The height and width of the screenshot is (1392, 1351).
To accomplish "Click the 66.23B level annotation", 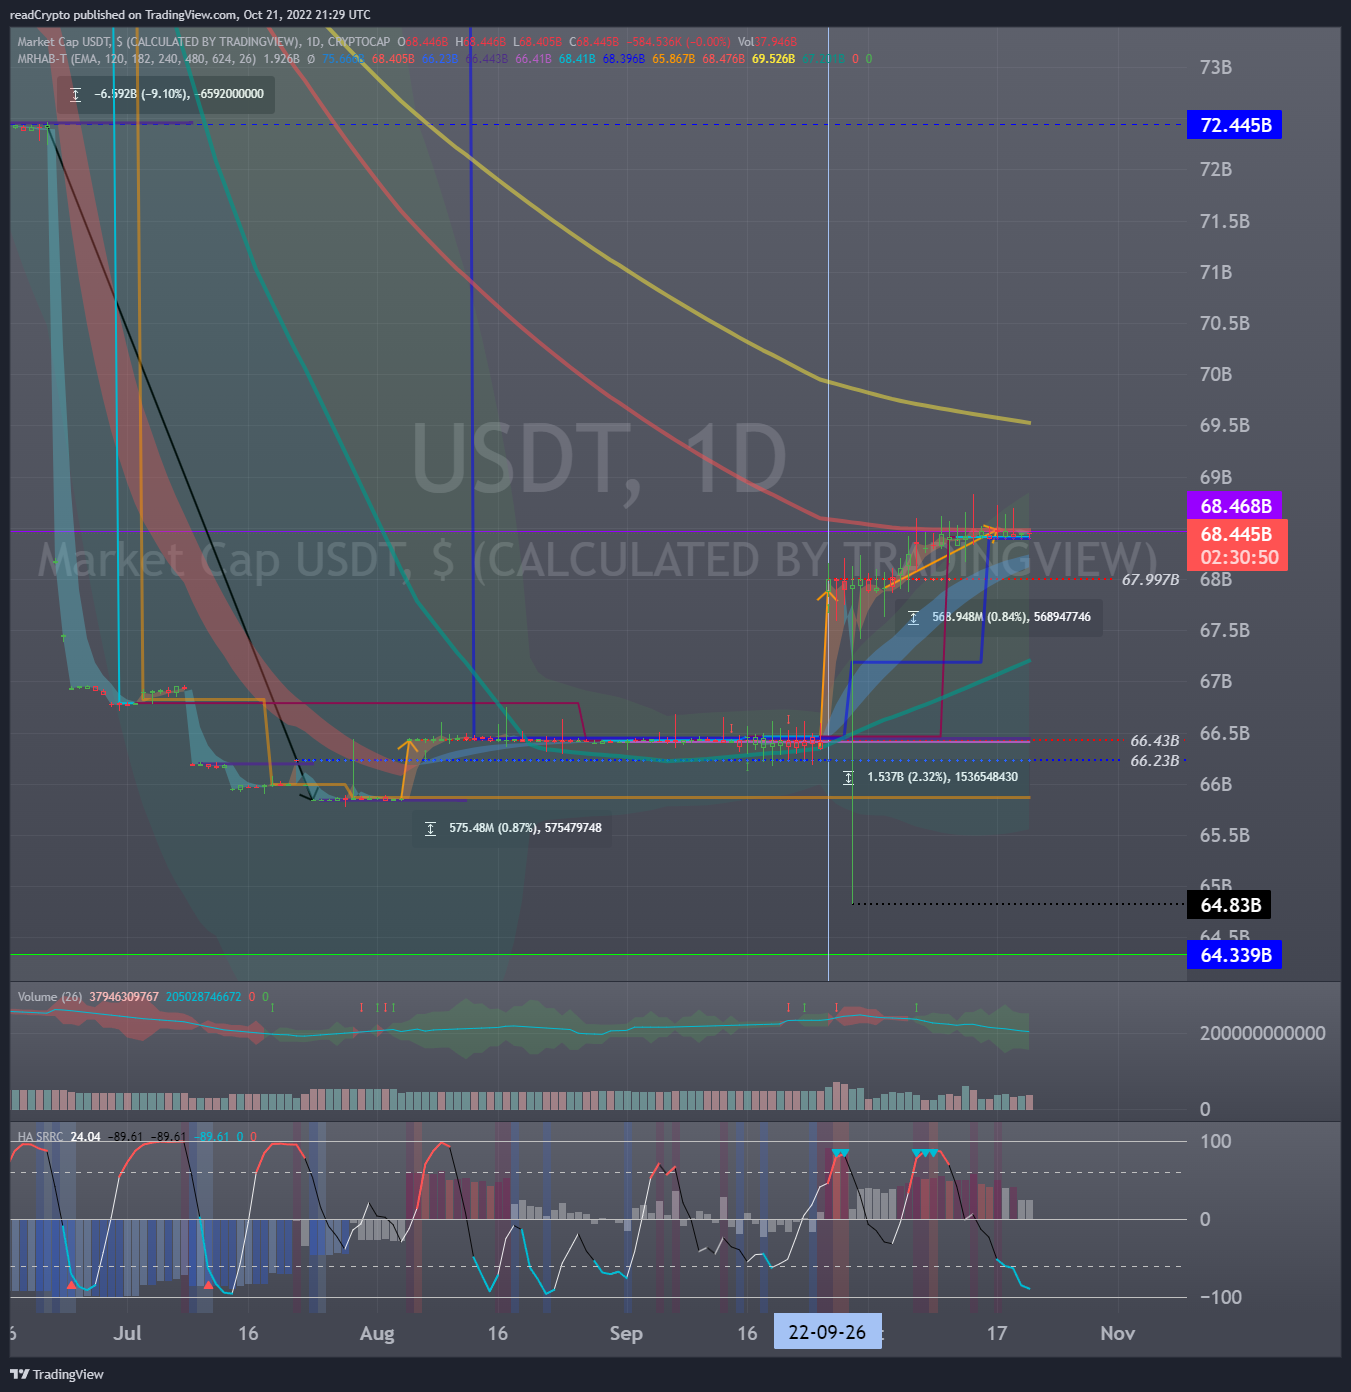I will click(1154, 761).
